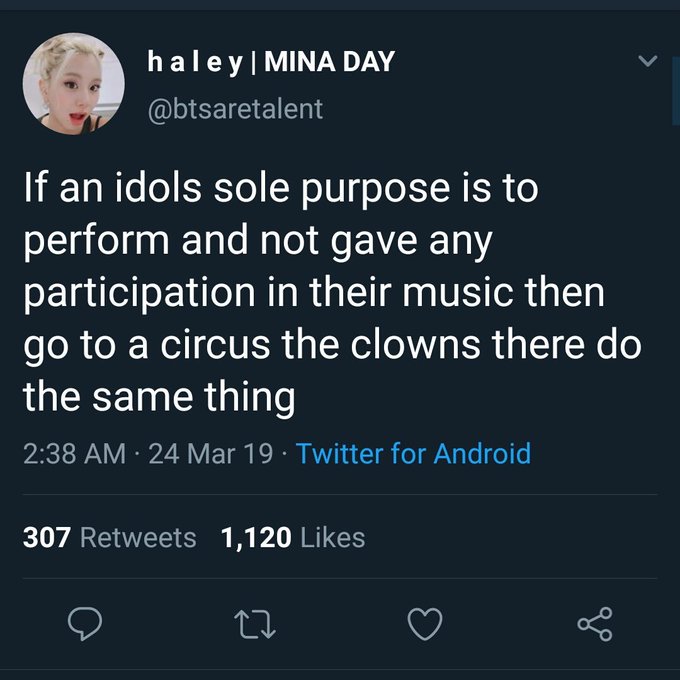Click the word 'clowns' in the tweet
Screen dimensions: 680x680
coord(415,344)
